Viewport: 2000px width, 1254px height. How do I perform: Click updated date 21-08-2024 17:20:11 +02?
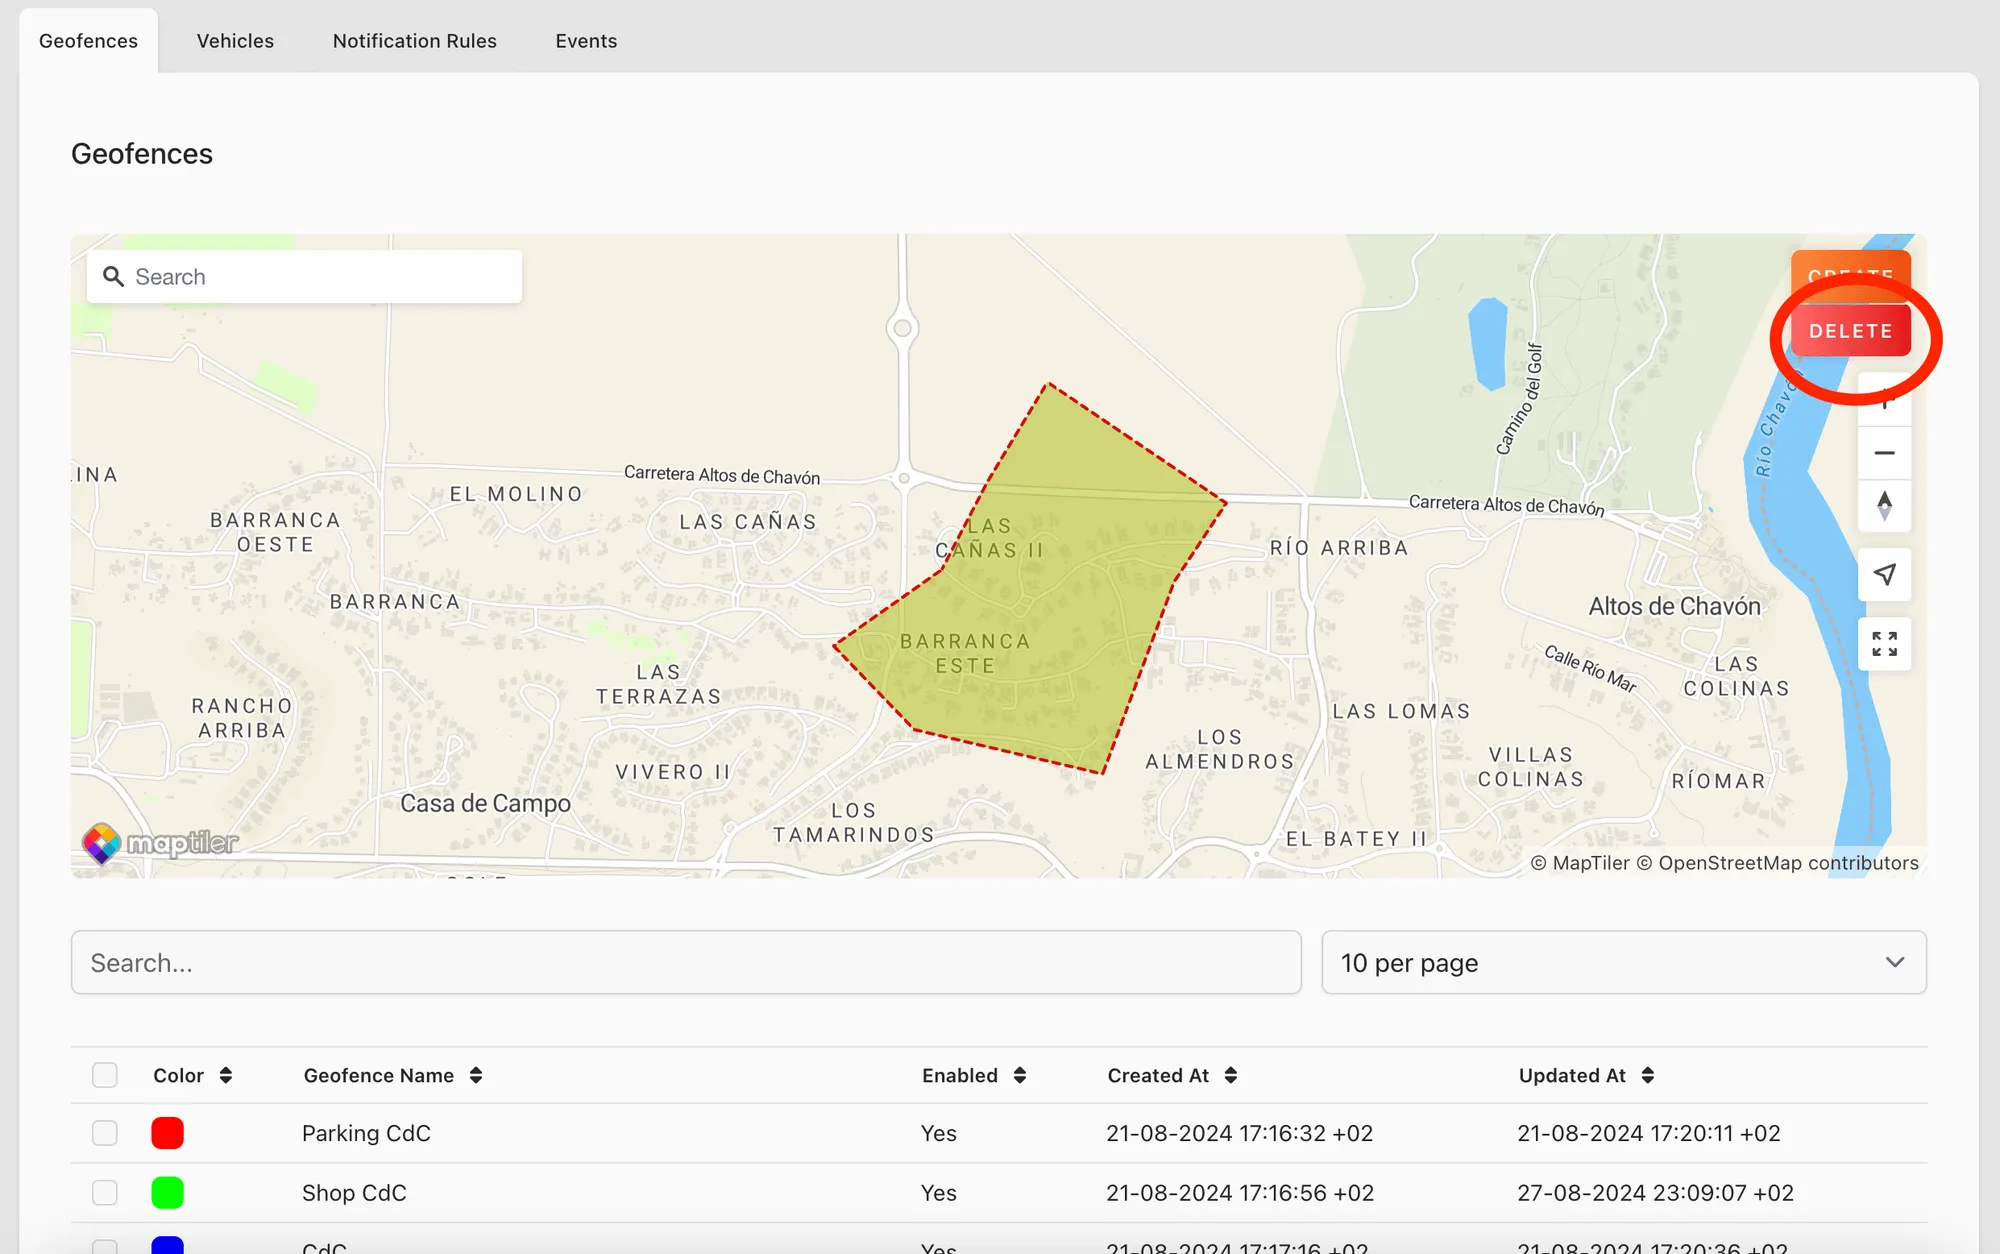(1649, 1133)
